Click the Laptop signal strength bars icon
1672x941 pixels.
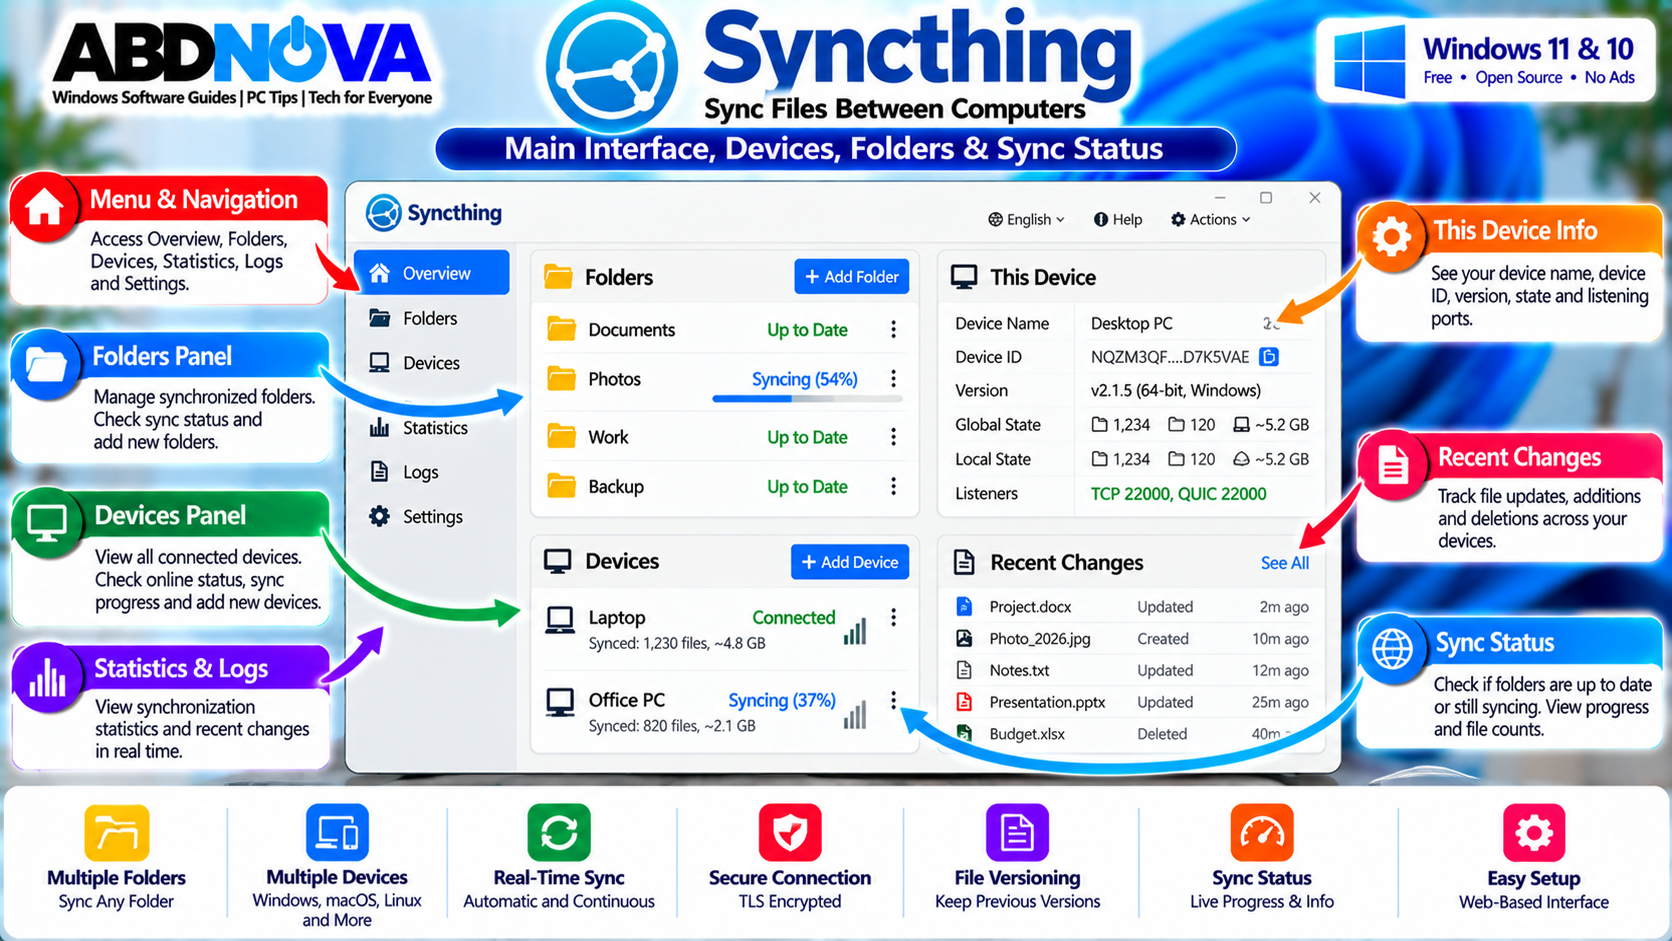click(855, 632)
